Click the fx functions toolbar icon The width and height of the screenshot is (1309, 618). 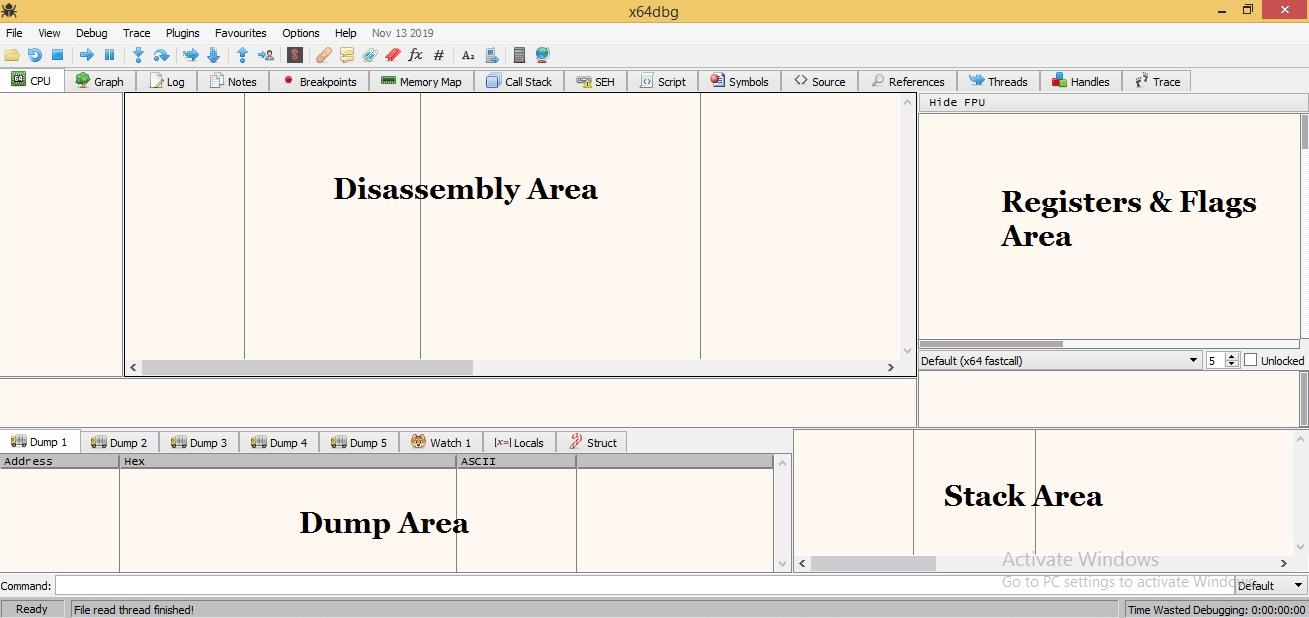(415, 55)
